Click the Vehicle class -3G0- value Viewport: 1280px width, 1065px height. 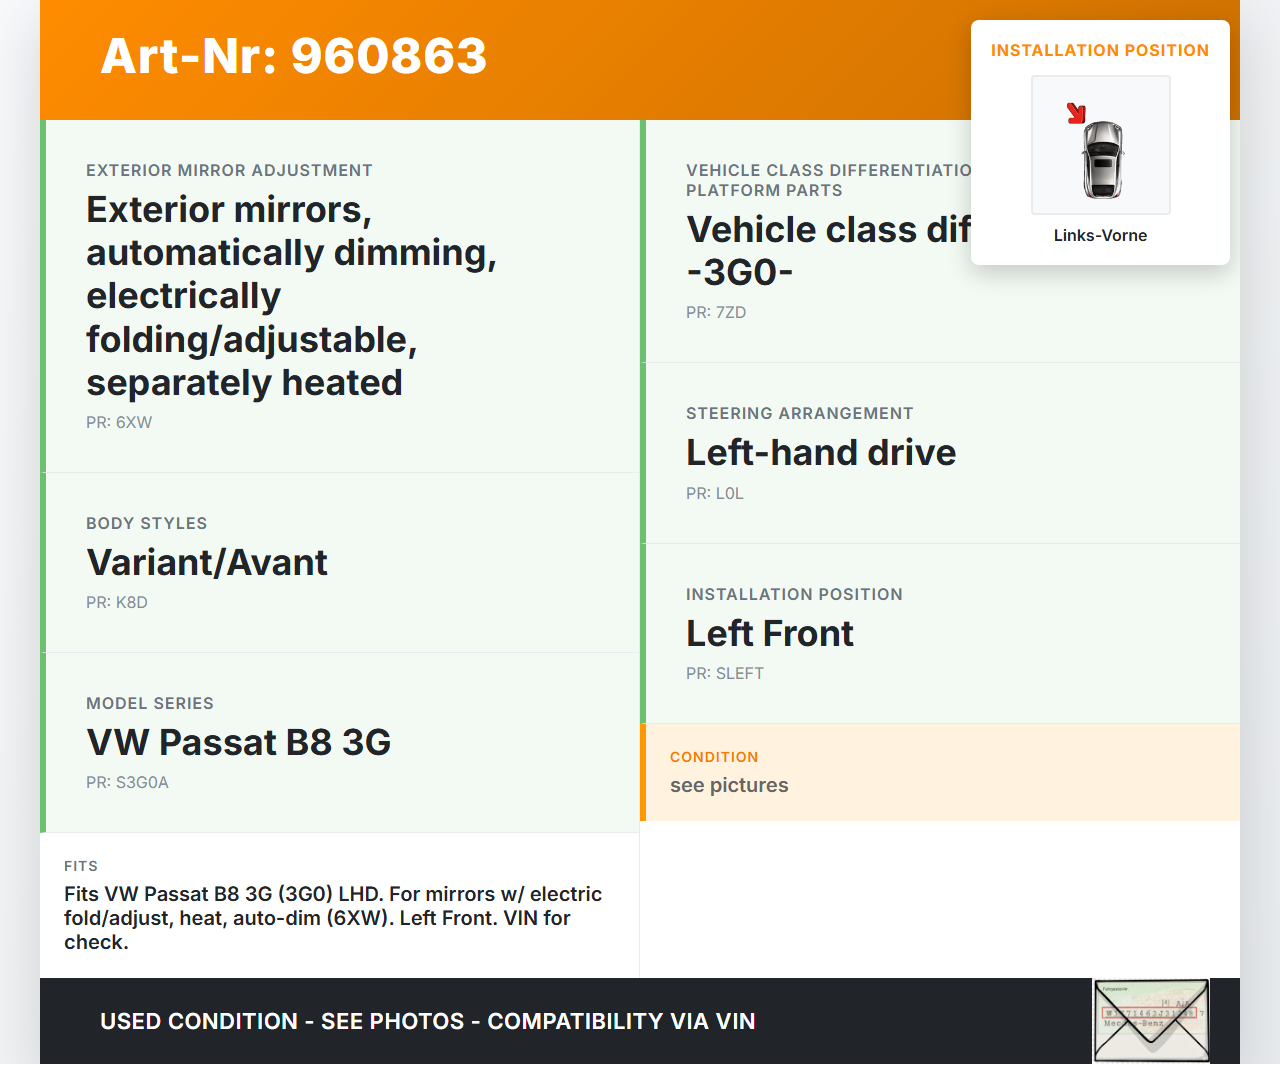point(825,251)
